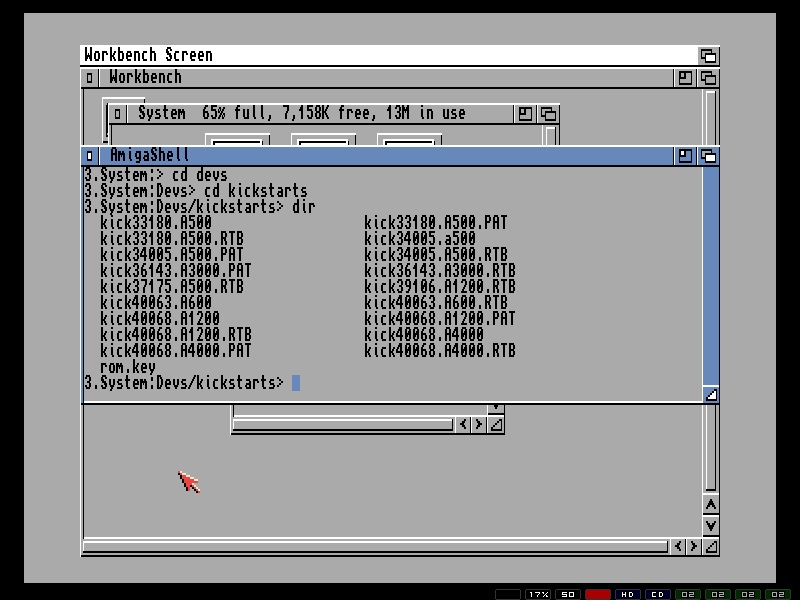The width and height of the screenshot is (800, 600).
Task: Click the AmigaShell zoom gadget
Action: coord(685,156)
